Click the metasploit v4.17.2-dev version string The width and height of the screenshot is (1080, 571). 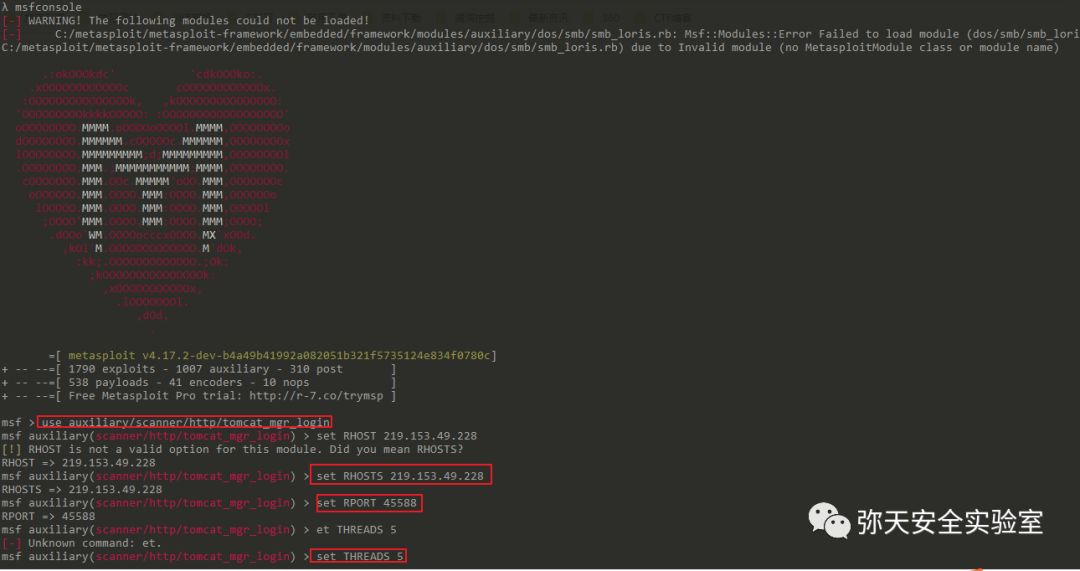(x=279, y=355)
